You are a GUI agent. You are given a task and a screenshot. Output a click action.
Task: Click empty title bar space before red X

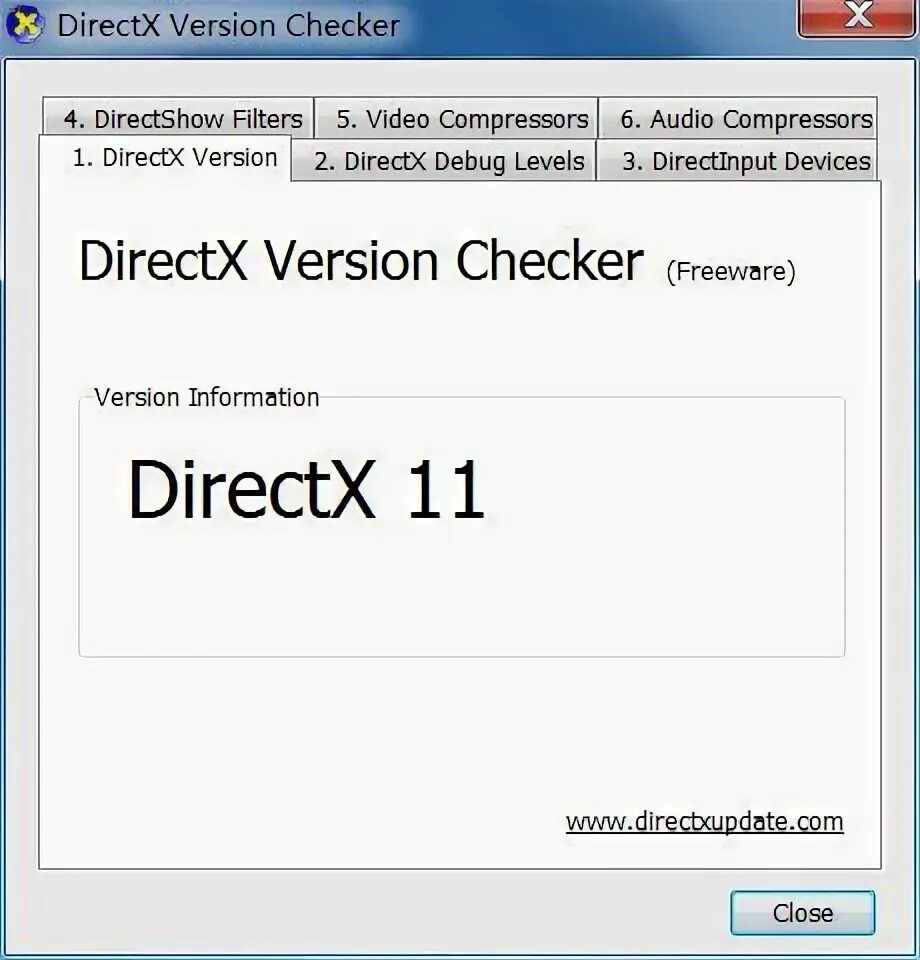(600, 24)
